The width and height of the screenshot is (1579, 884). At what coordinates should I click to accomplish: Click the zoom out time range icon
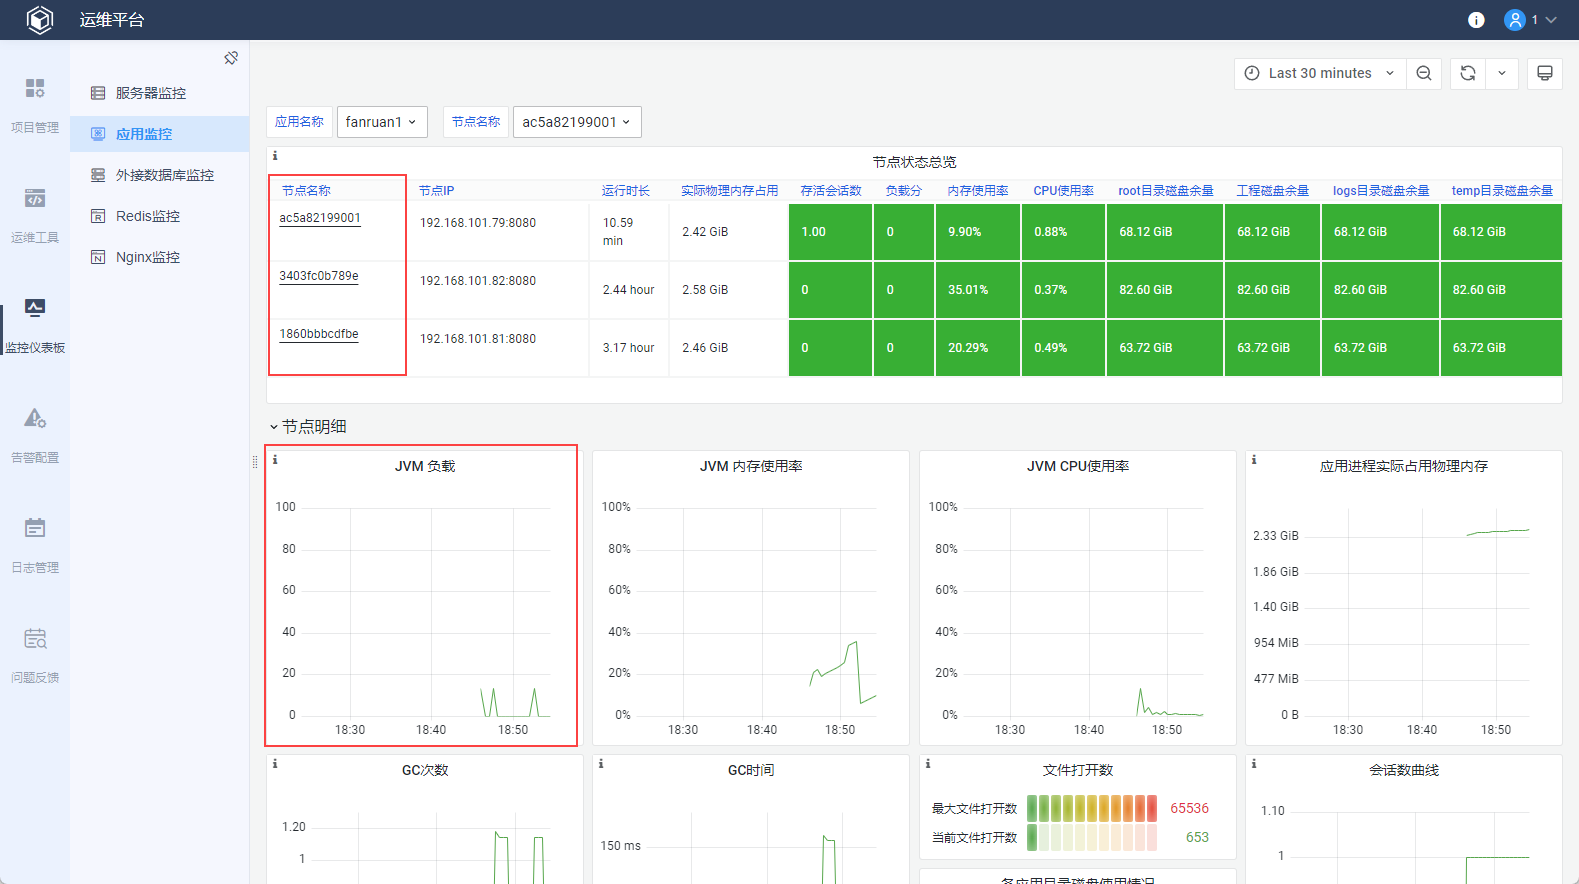click(x=1424, y=73)
